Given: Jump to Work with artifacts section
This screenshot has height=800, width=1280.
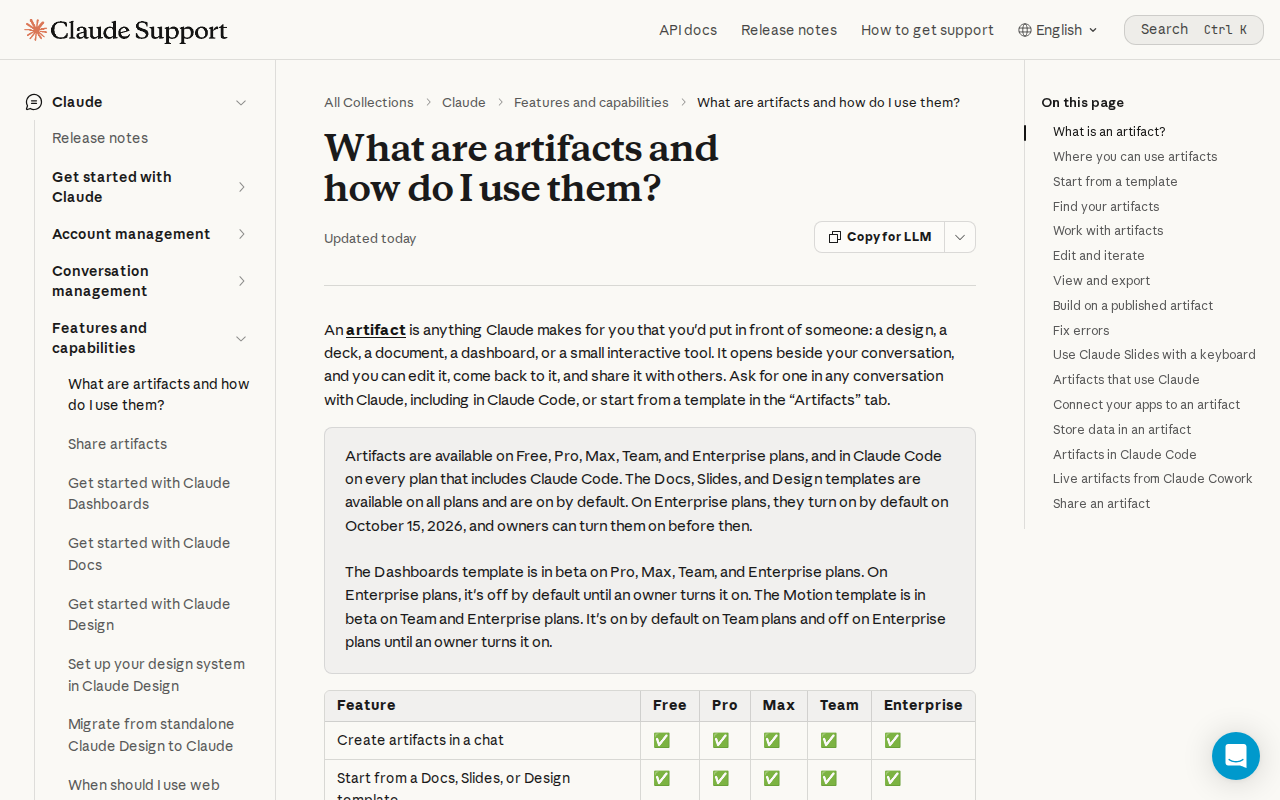Looking at the screenshot, I should 1108,231.
